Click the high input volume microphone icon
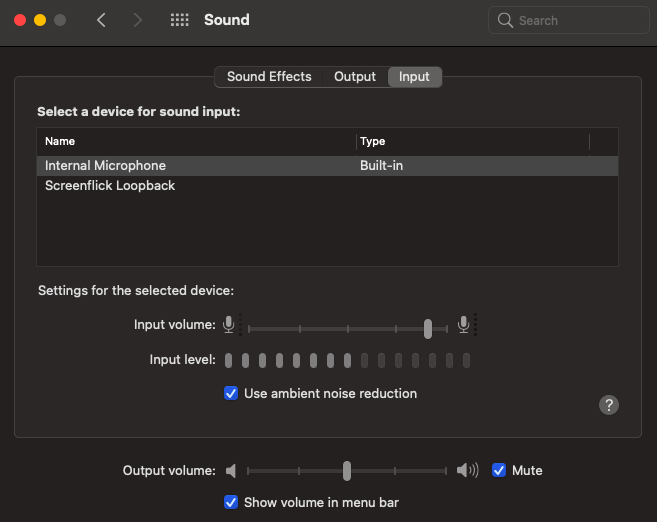Viewport: 657px width, 522px height. point(464,324)
